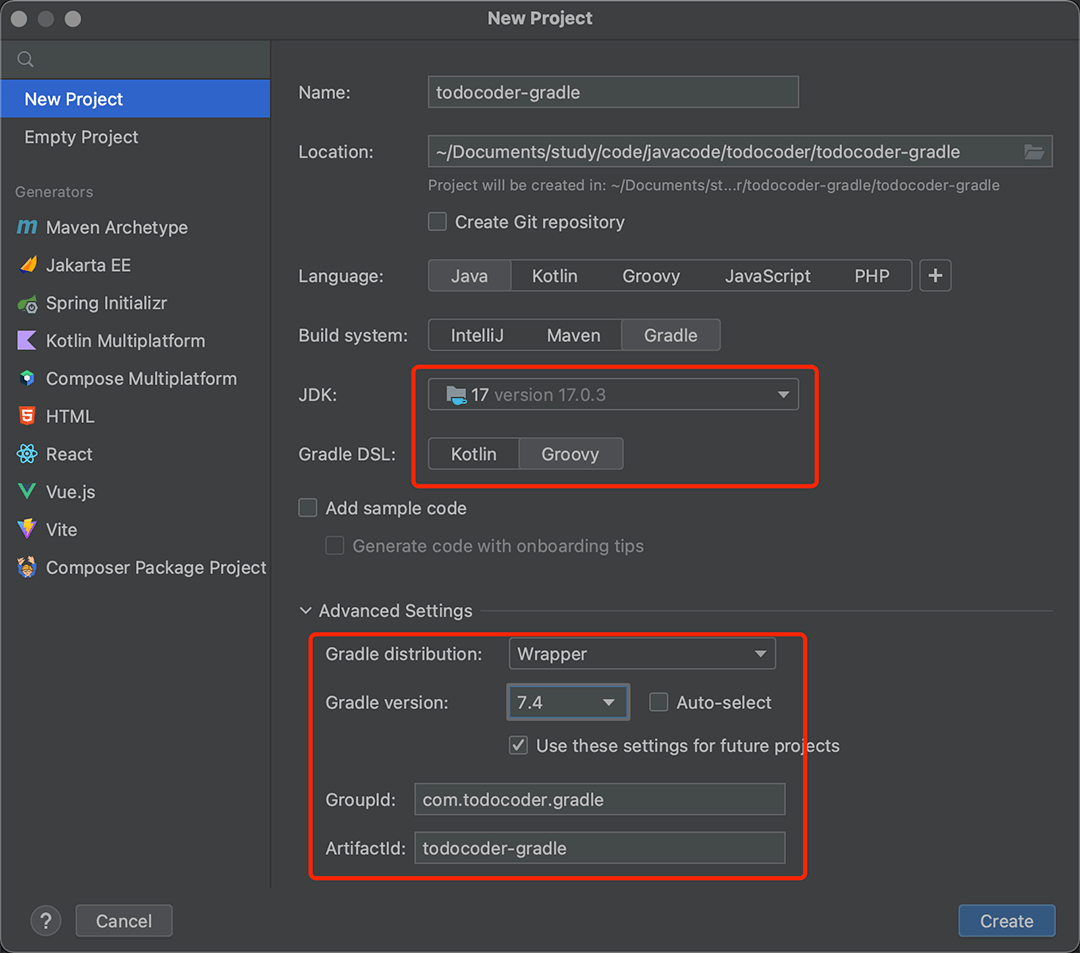Click the Maven Archetype icon

point(27,227)
